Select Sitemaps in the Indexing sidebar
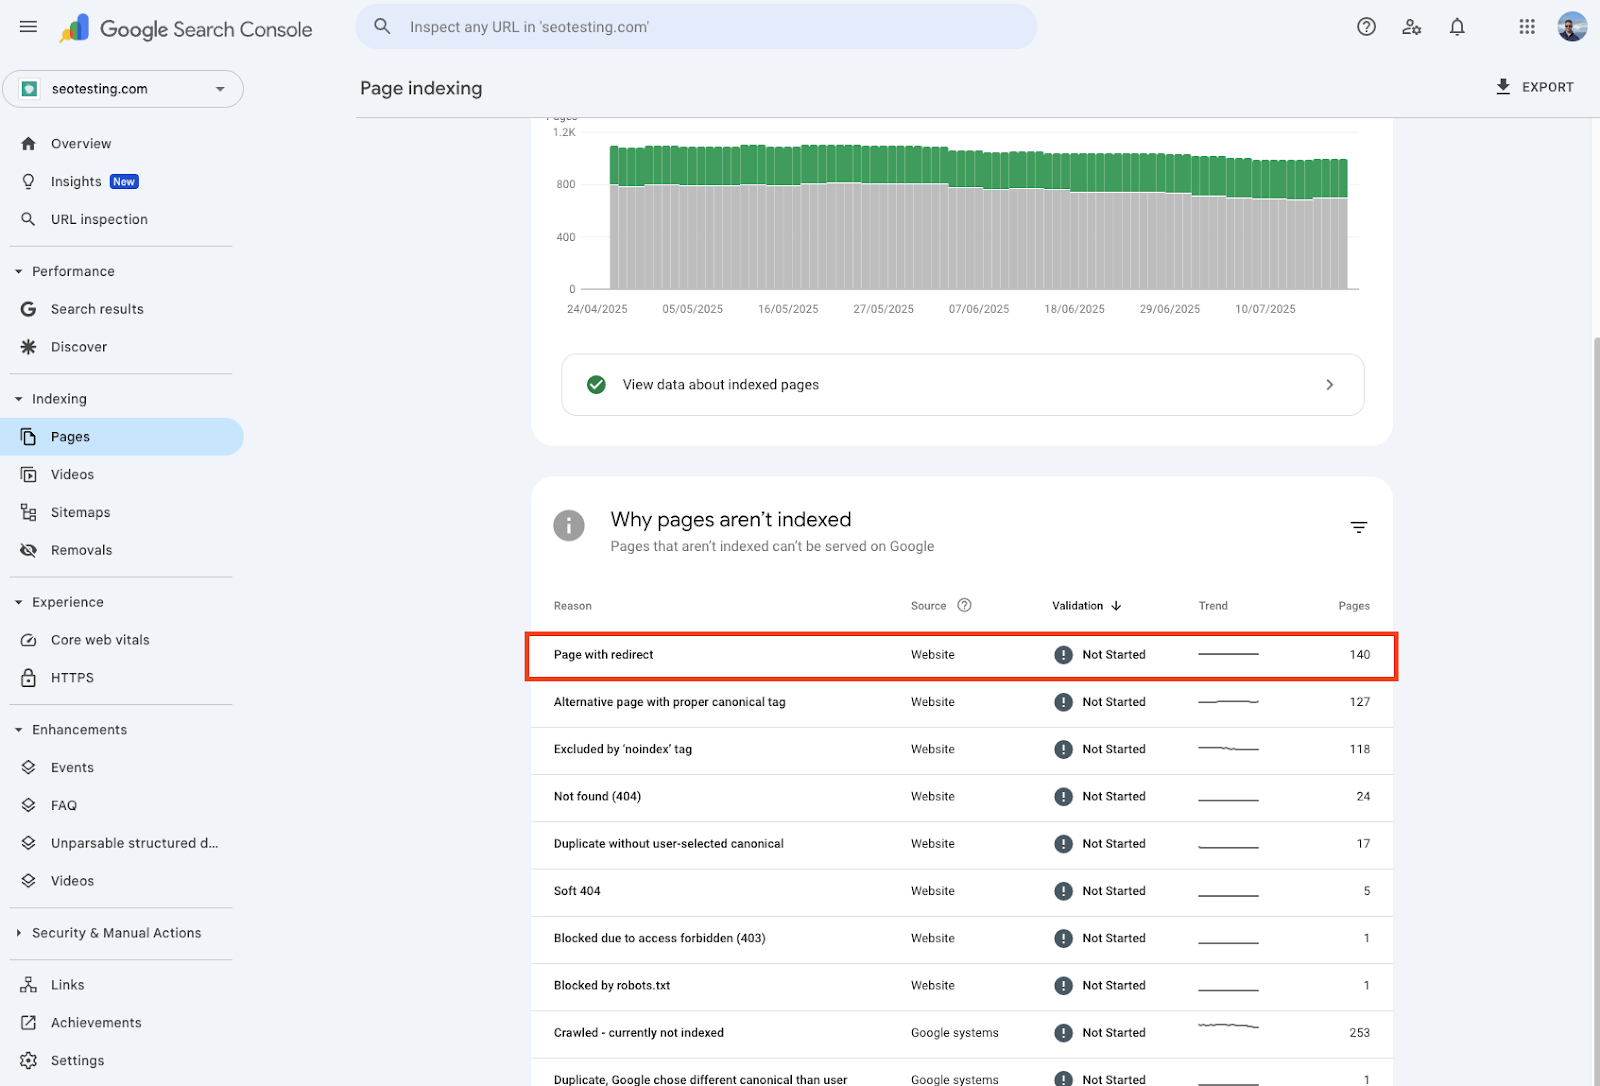This screenshot has height=1086, width=1600. tap(80, 511)
